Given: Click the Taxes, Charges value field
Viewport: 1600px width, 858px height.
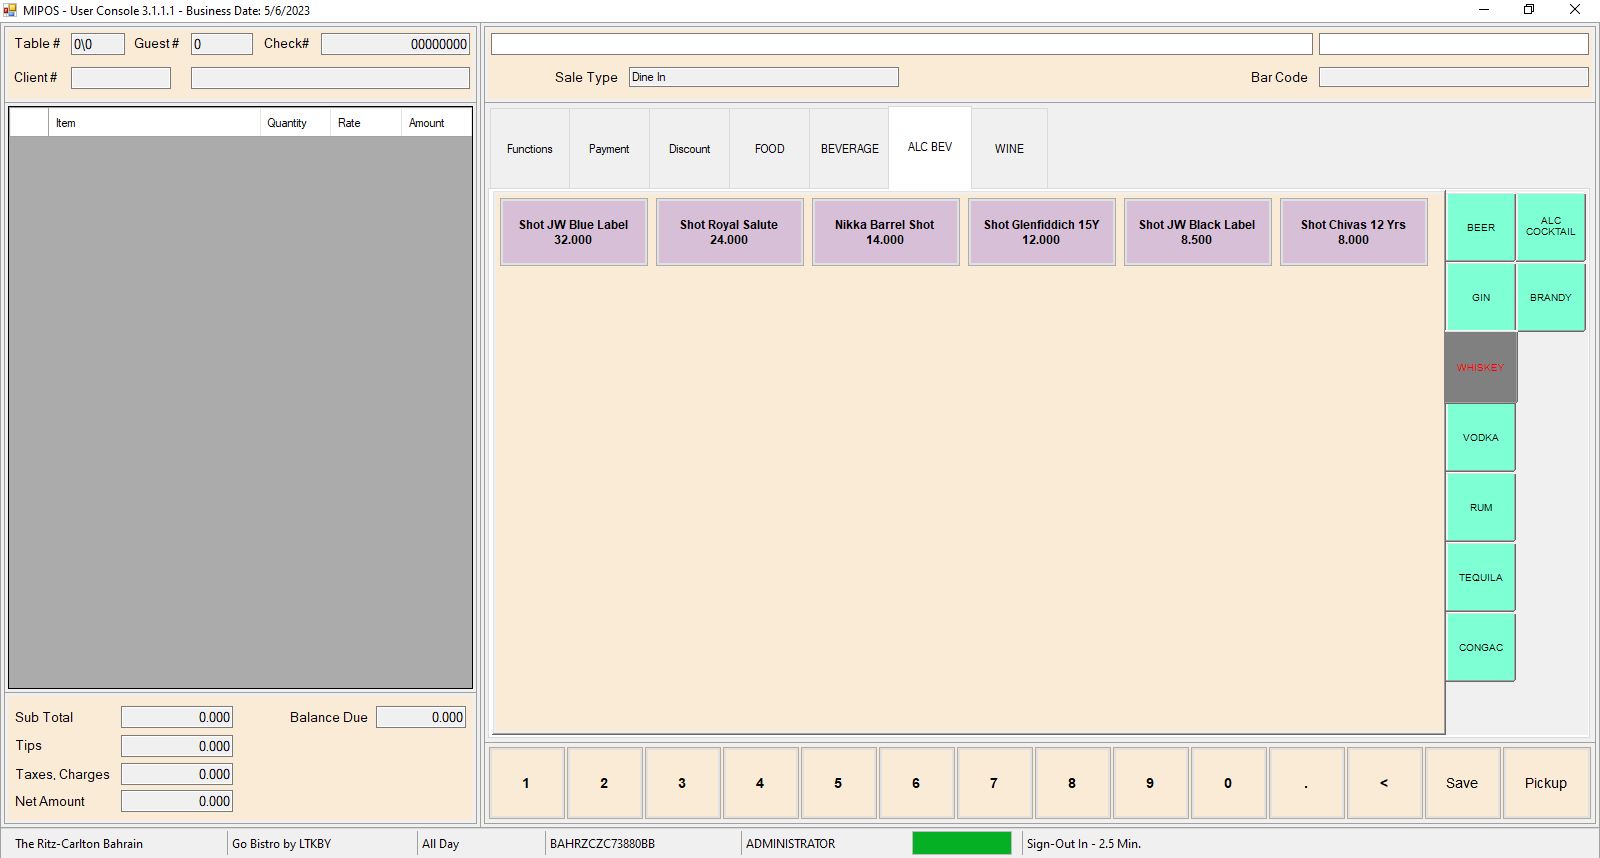Looking at the screenshot, I should pyautogui.click(x=177, y=774).
